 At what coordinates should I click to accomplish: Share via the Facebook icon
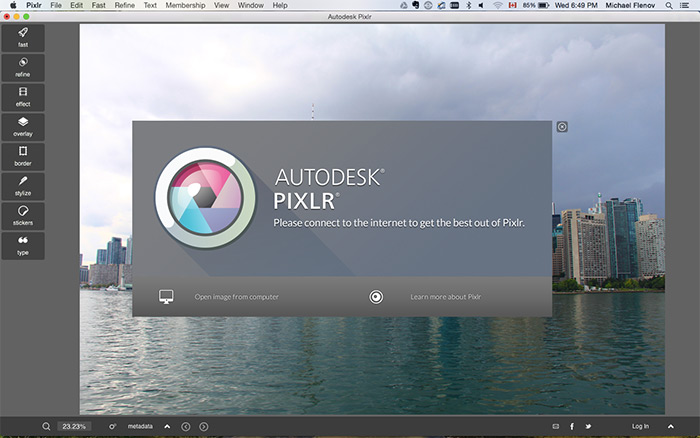[x=572, y=426]
